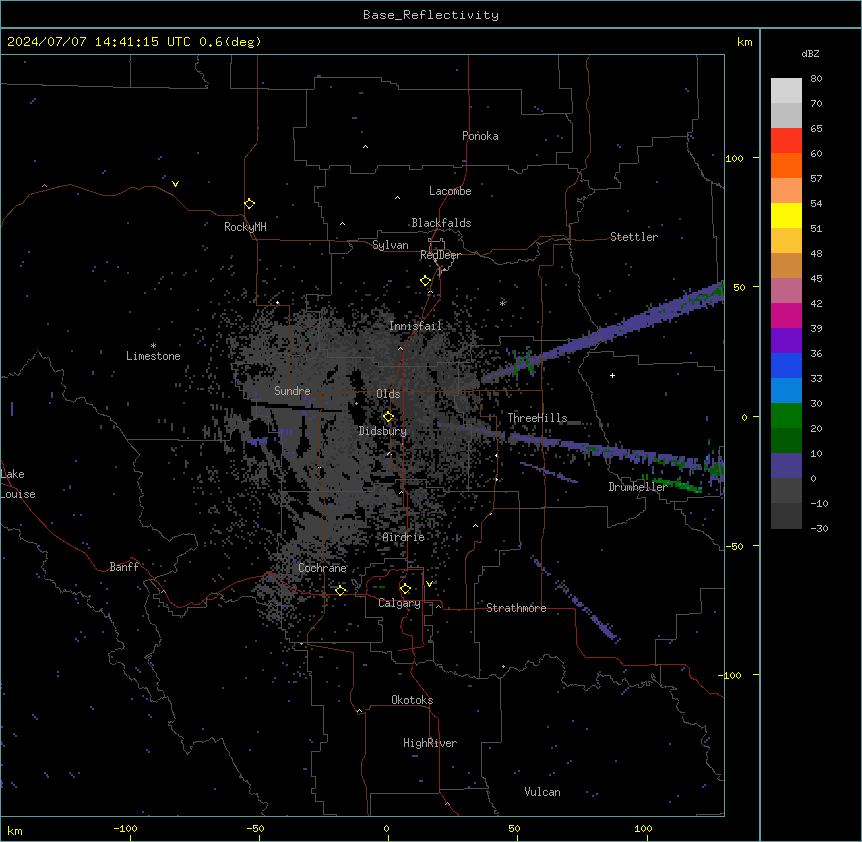This screenshot has width=862, height=842.
Task: Select the ThreeHills label
Action: [537, 418]
